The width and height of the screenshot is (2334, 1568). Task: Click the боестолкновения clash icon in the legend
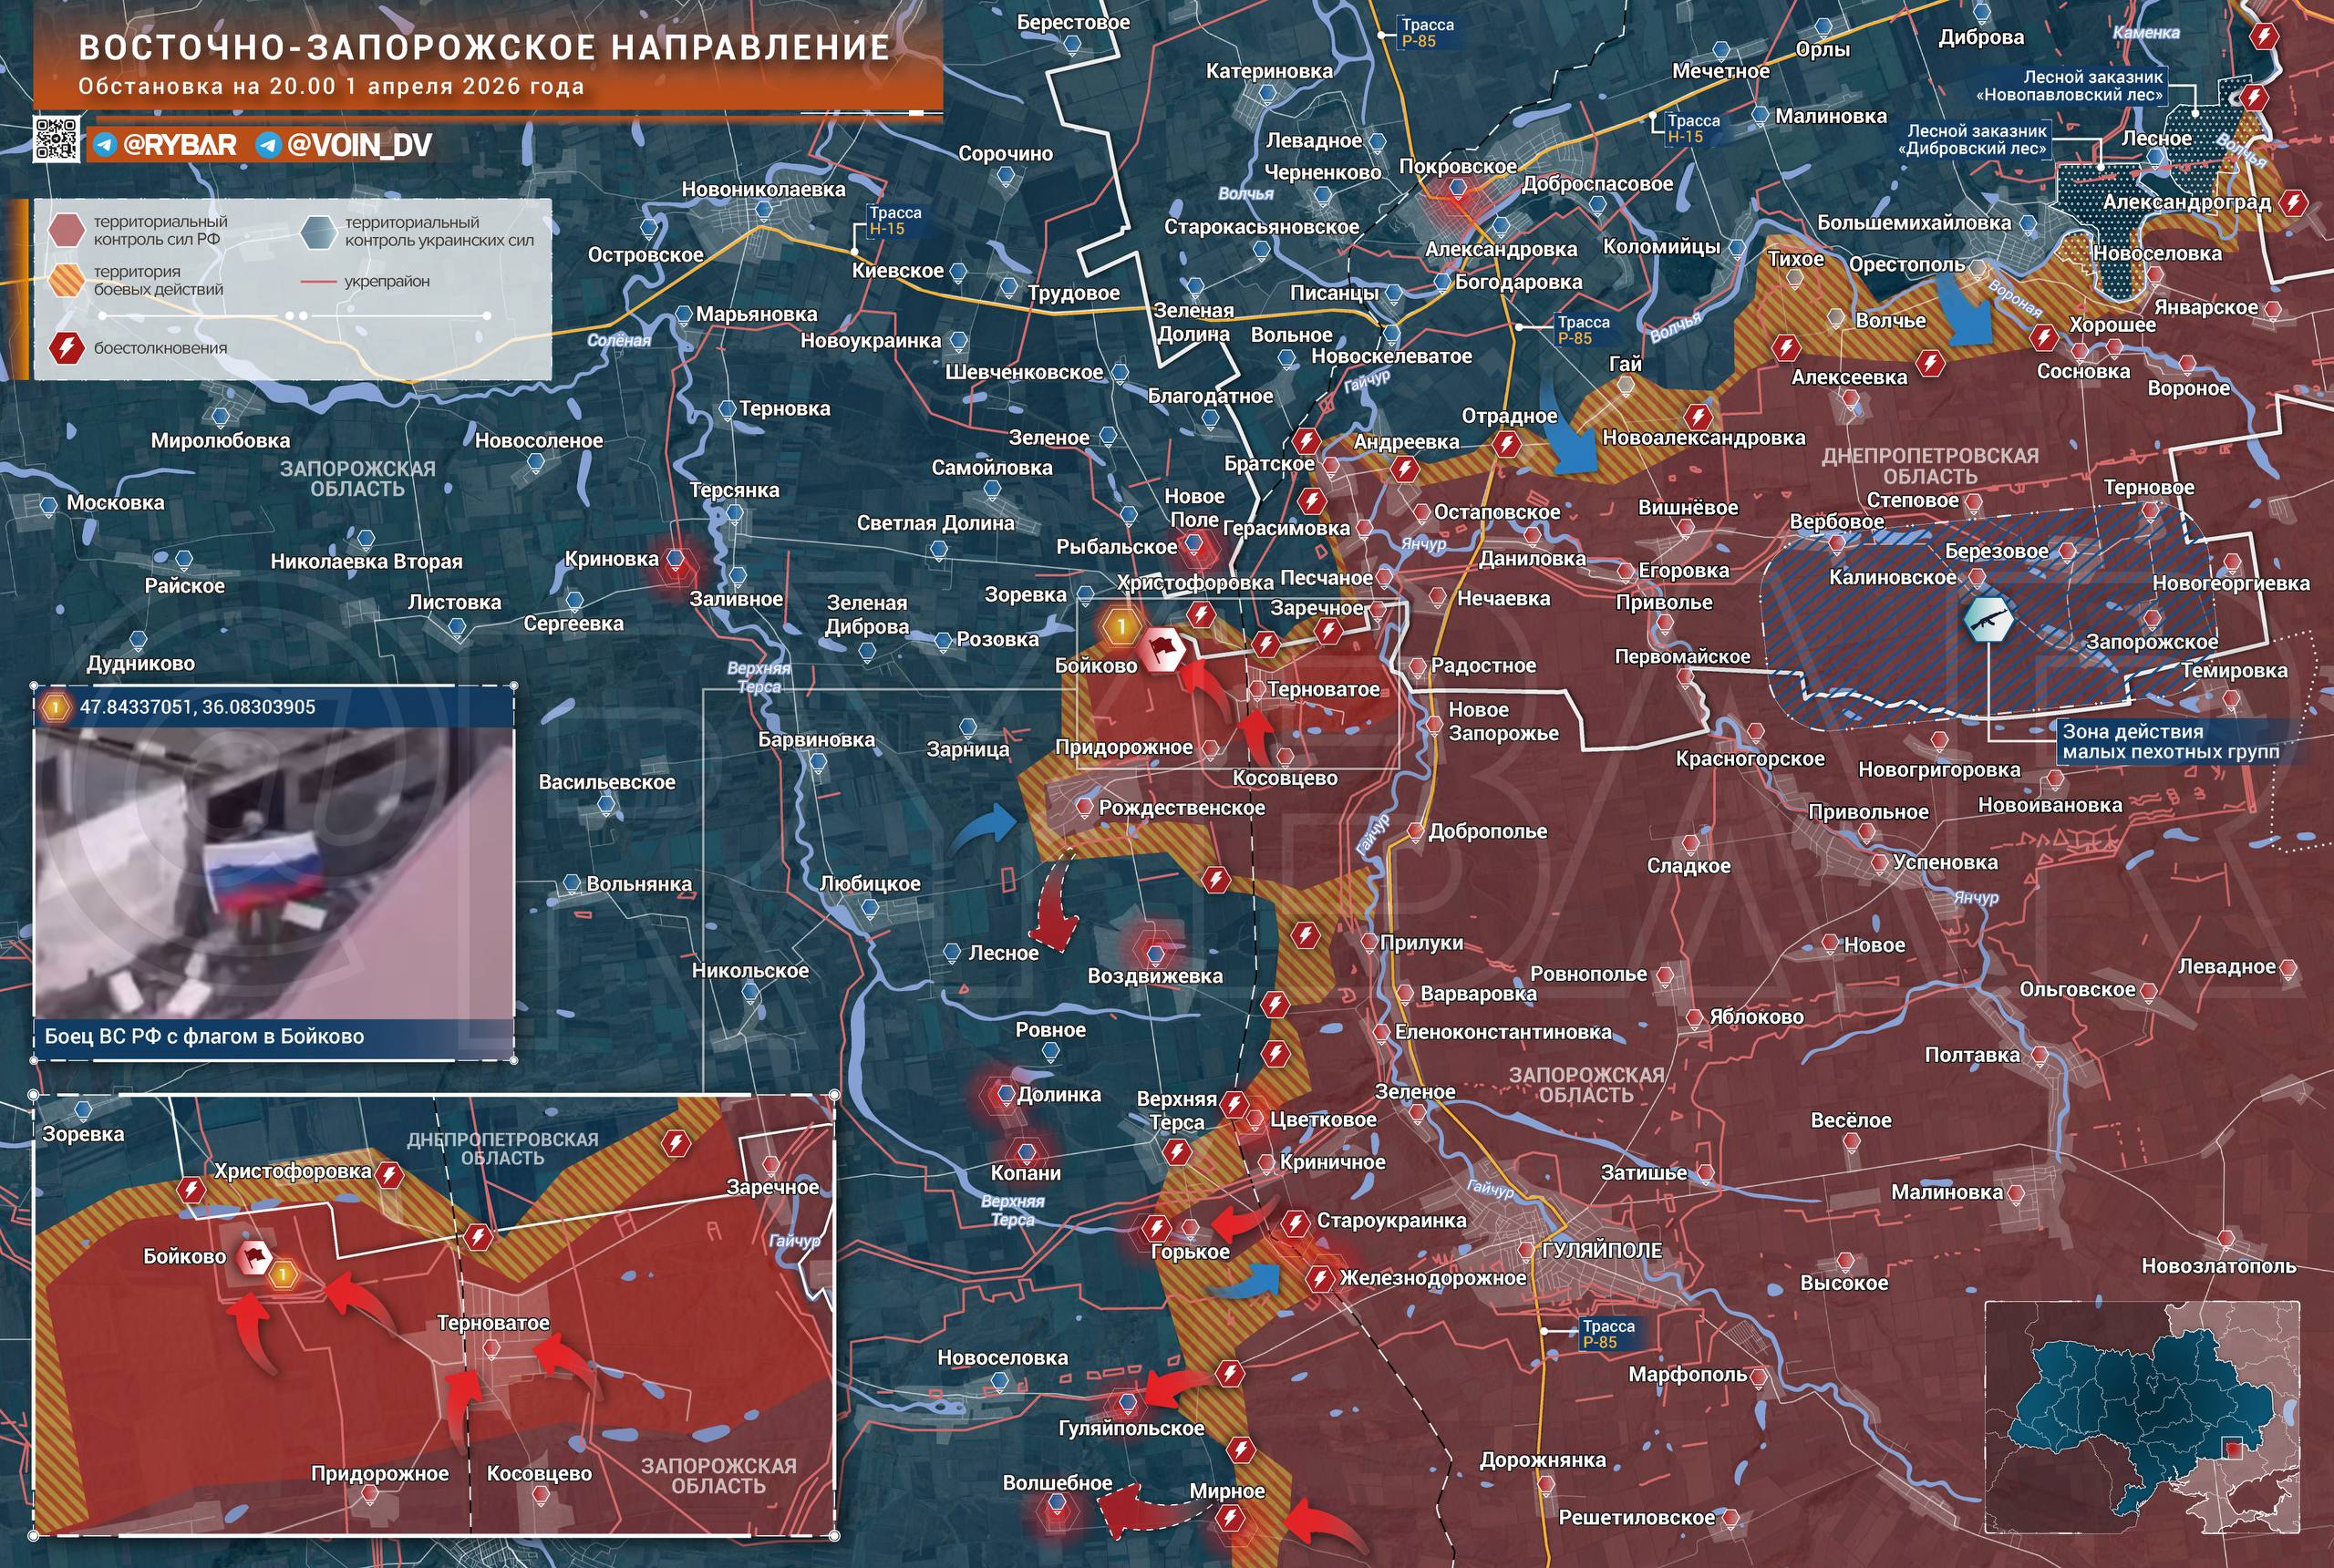(x=65, y=348)
